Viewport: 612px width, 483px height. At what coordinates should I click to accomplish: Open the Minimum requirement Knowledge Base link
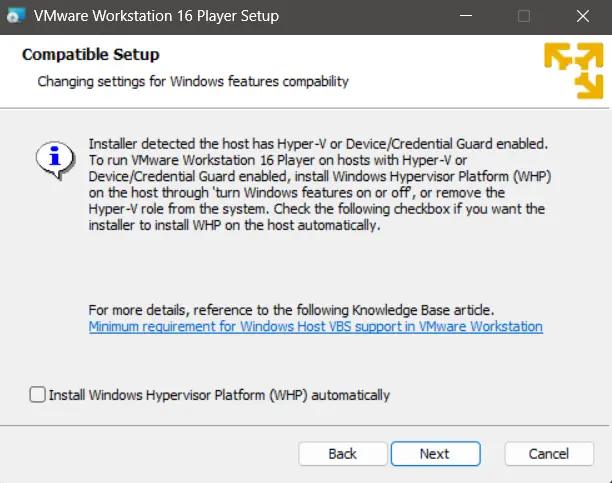315,327
